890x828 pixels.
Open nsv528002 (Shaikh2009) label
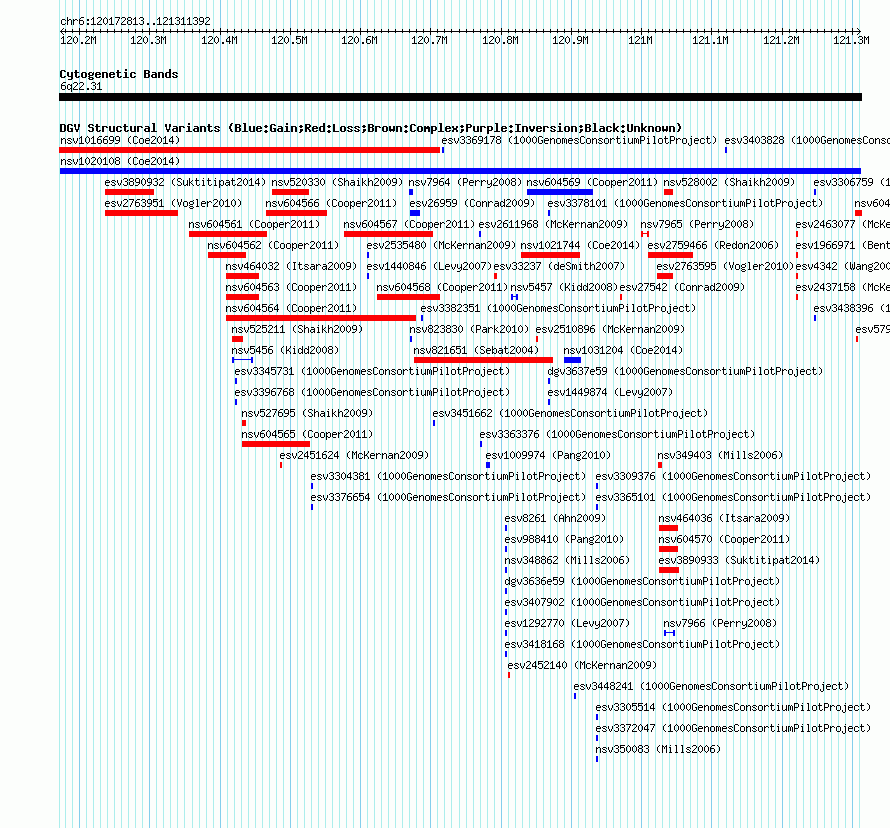click(729, 182)
